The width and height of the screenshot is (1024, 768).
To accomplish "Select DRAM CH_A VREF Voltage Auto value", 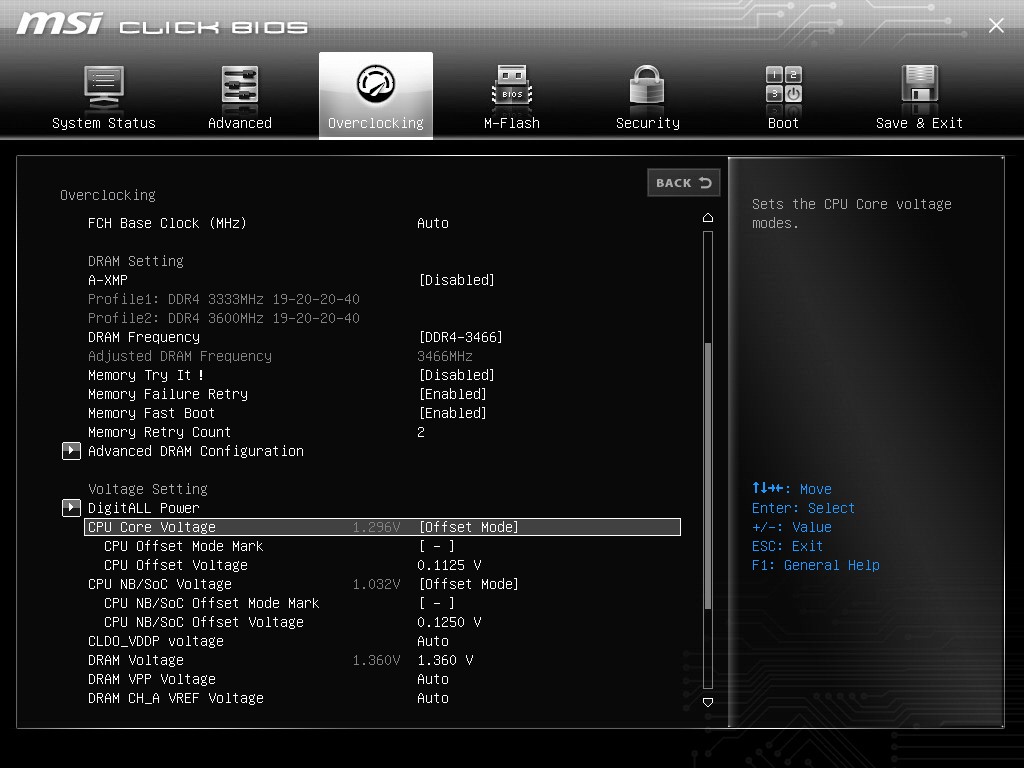I will [433, 698].
